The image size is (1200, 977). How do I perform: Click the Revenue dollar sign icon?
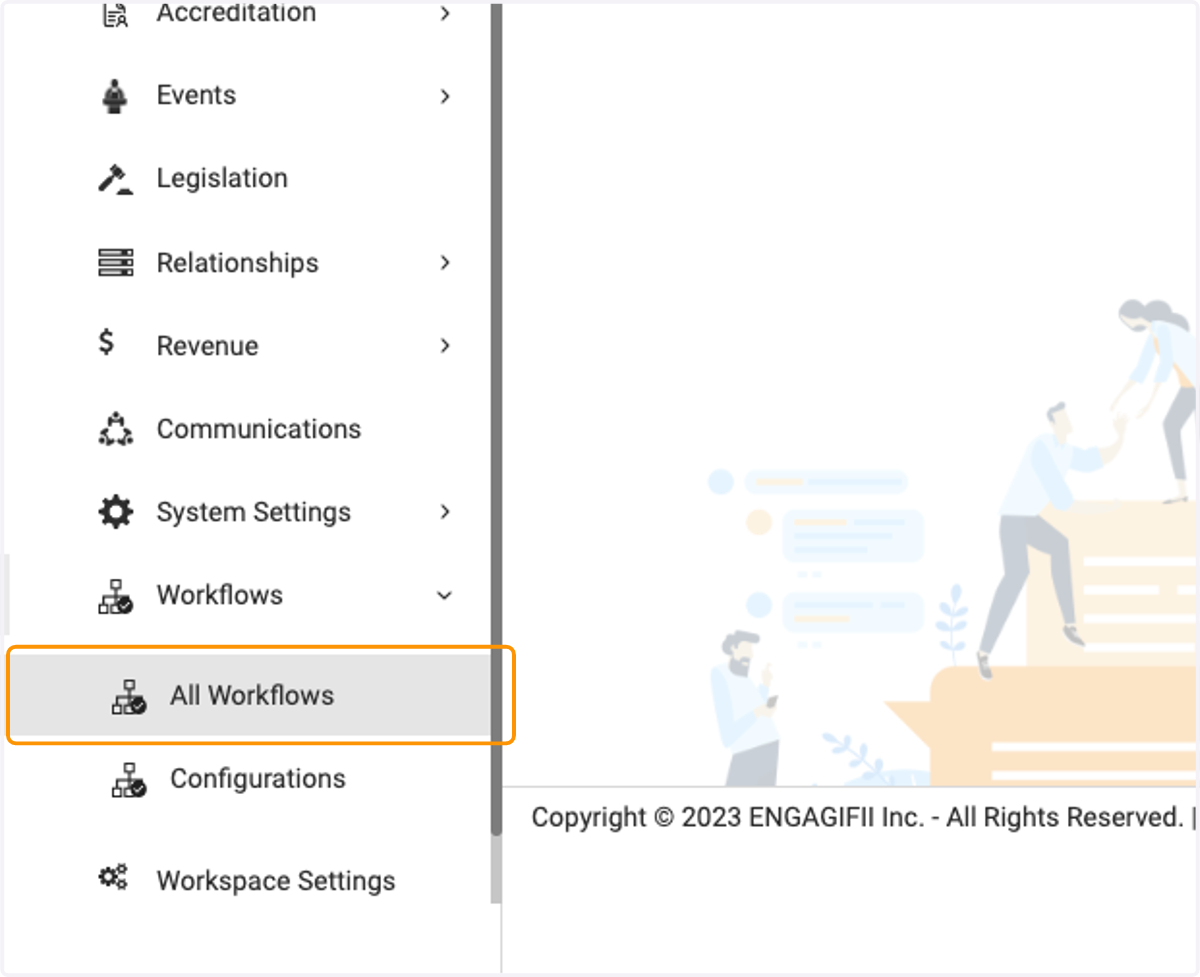107,343
